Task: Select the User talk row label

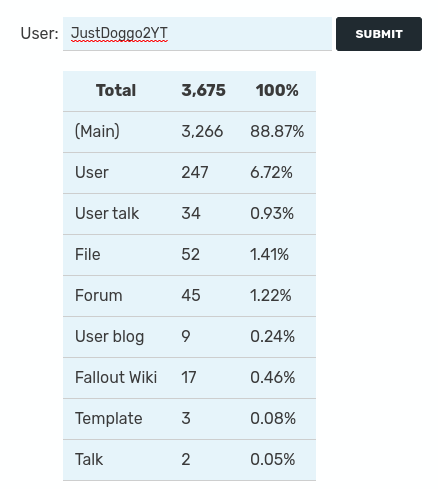Action: [x=107, y=213]
